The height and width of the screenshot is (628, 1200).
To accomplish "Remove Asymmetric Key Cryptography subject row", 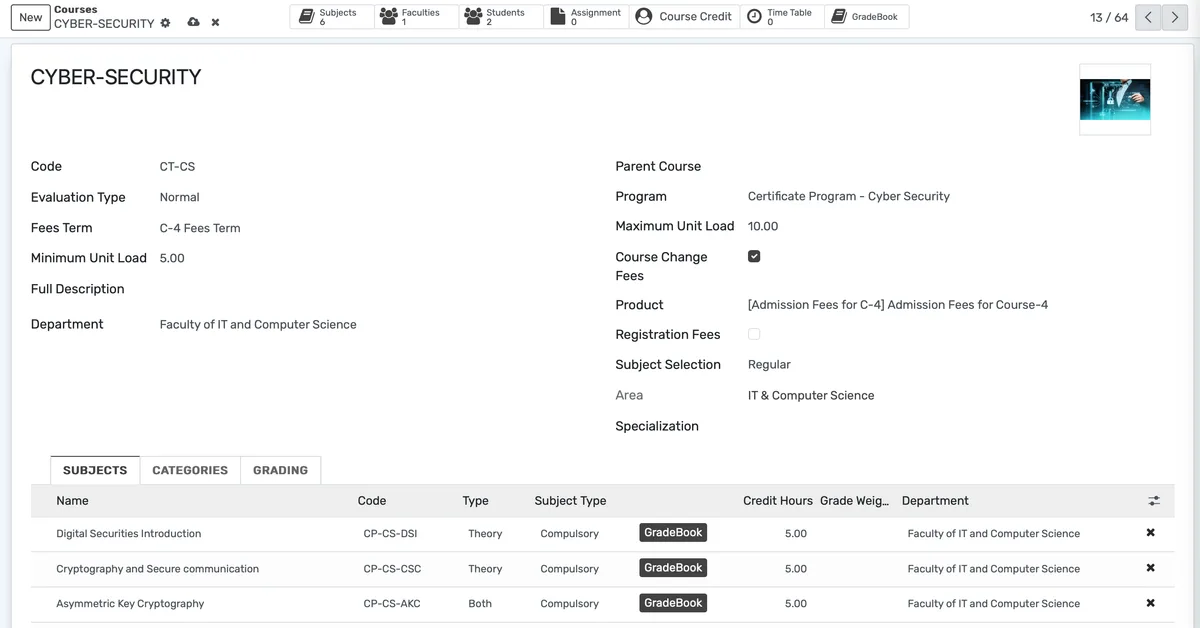I will (x=1150, y=603).
